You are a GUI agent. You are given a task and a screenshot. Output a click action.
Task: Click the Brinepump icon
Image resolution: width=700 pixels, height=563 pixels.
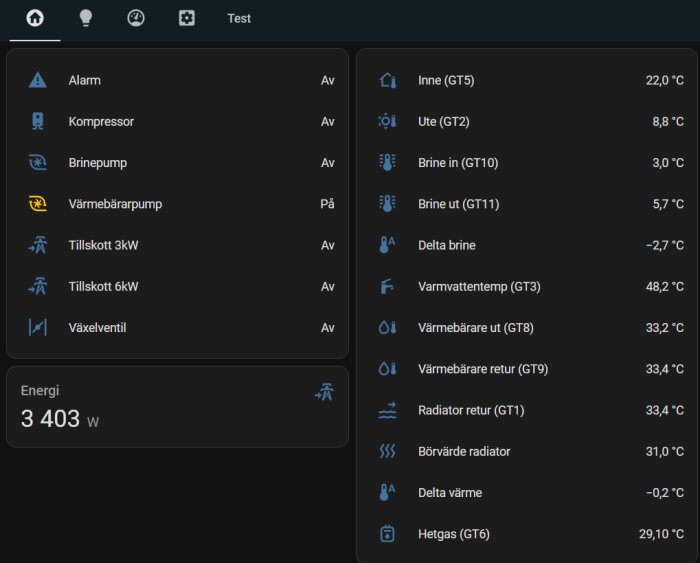click(38, 162)
